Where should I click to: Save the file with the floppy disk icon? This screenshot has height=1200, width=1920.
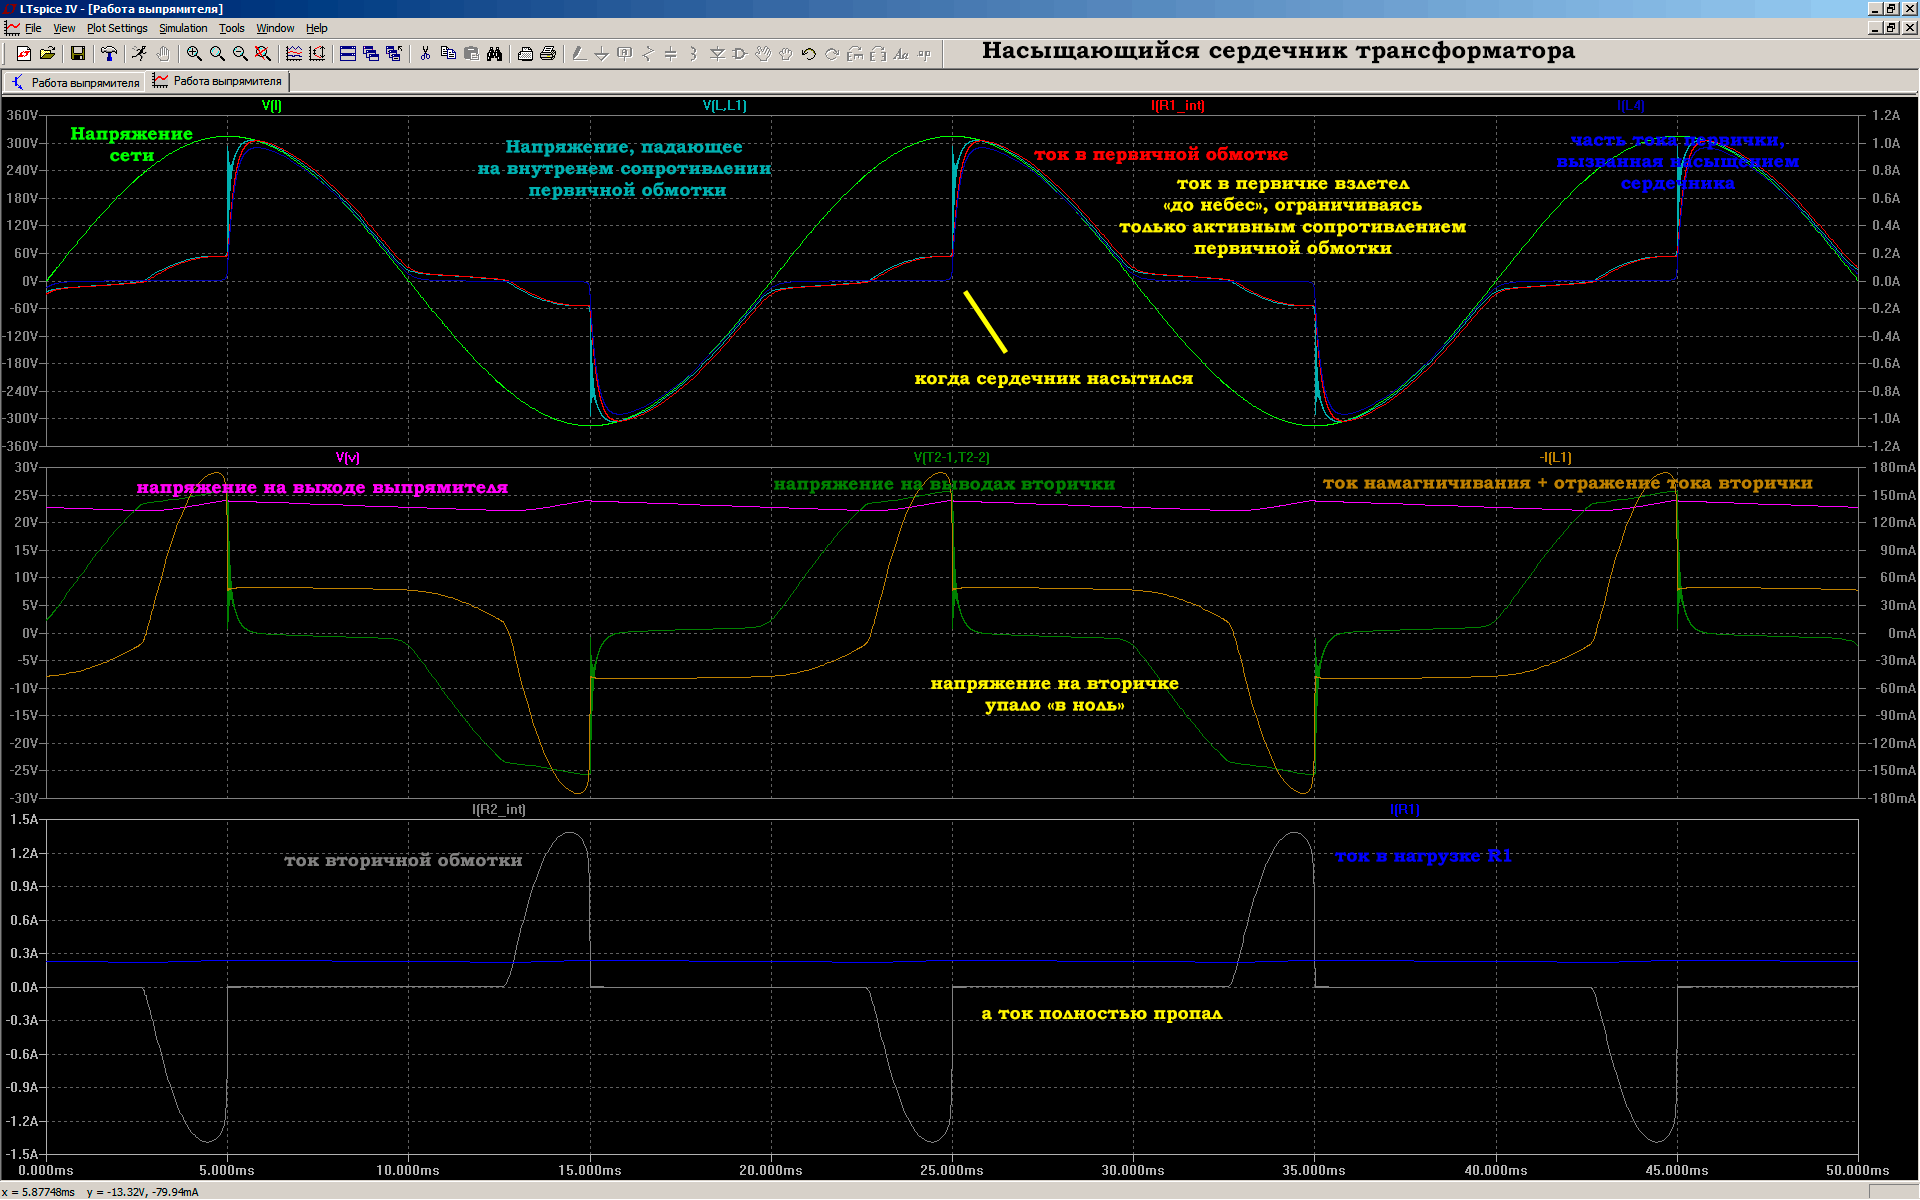pos(77,54)
